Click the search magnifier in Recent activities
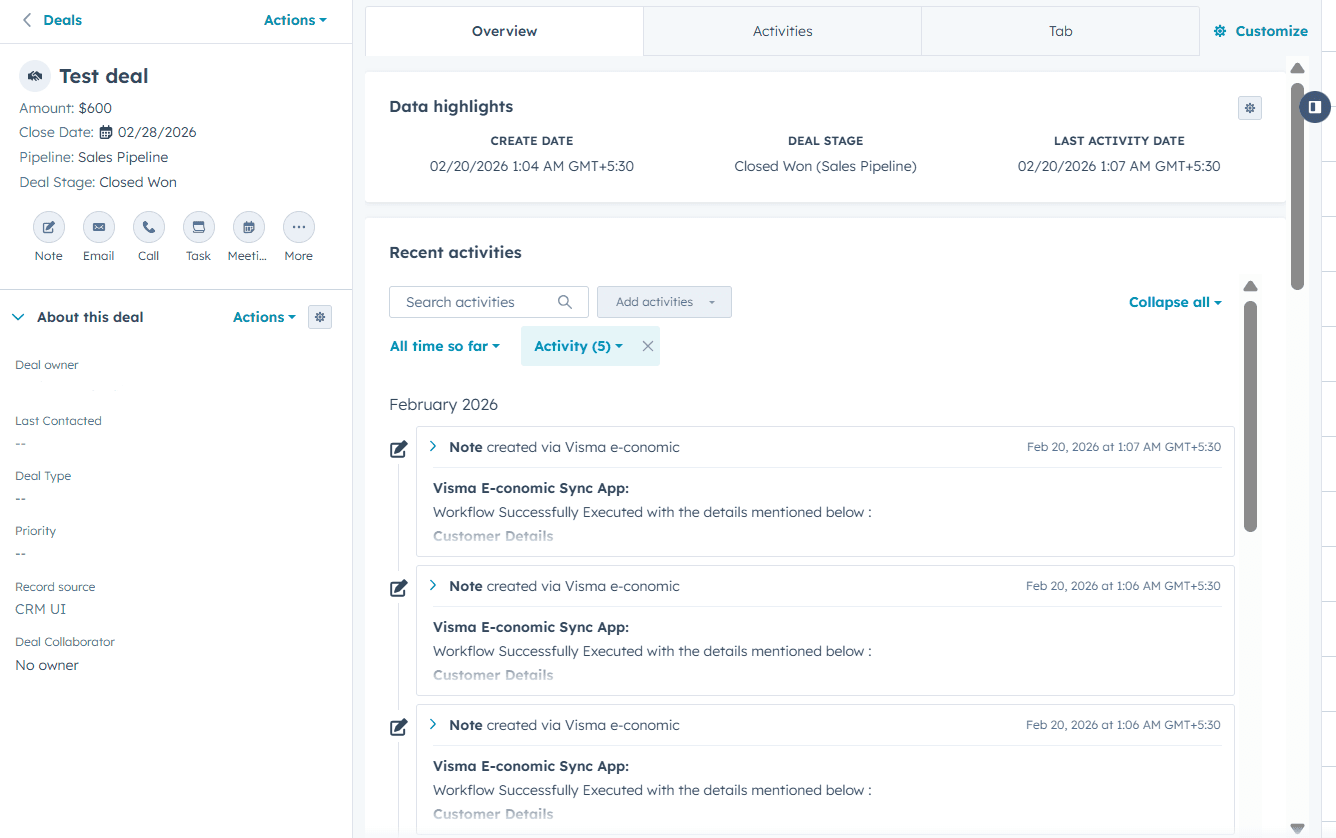 (565, 301)
